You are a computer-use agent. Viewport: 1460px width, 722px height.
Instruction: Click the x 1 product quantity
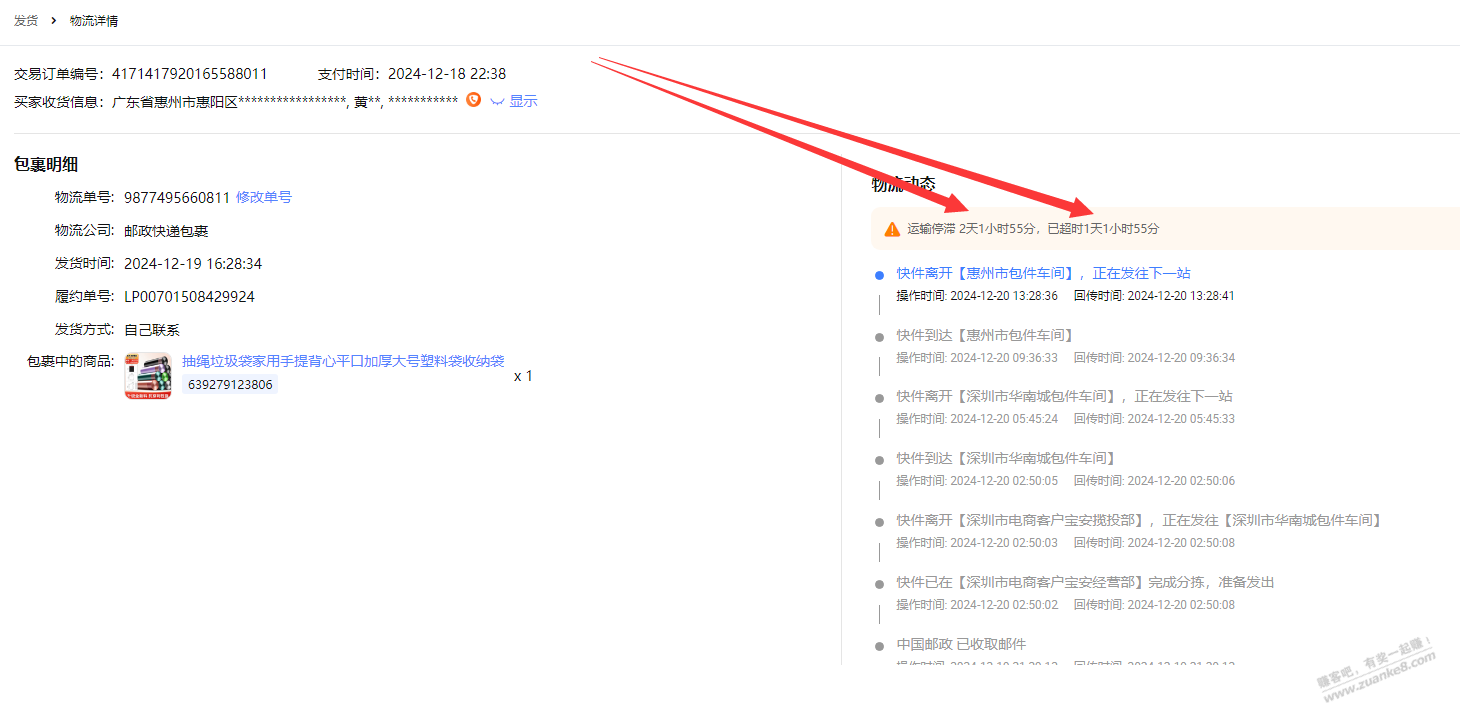tap(523, 376)
